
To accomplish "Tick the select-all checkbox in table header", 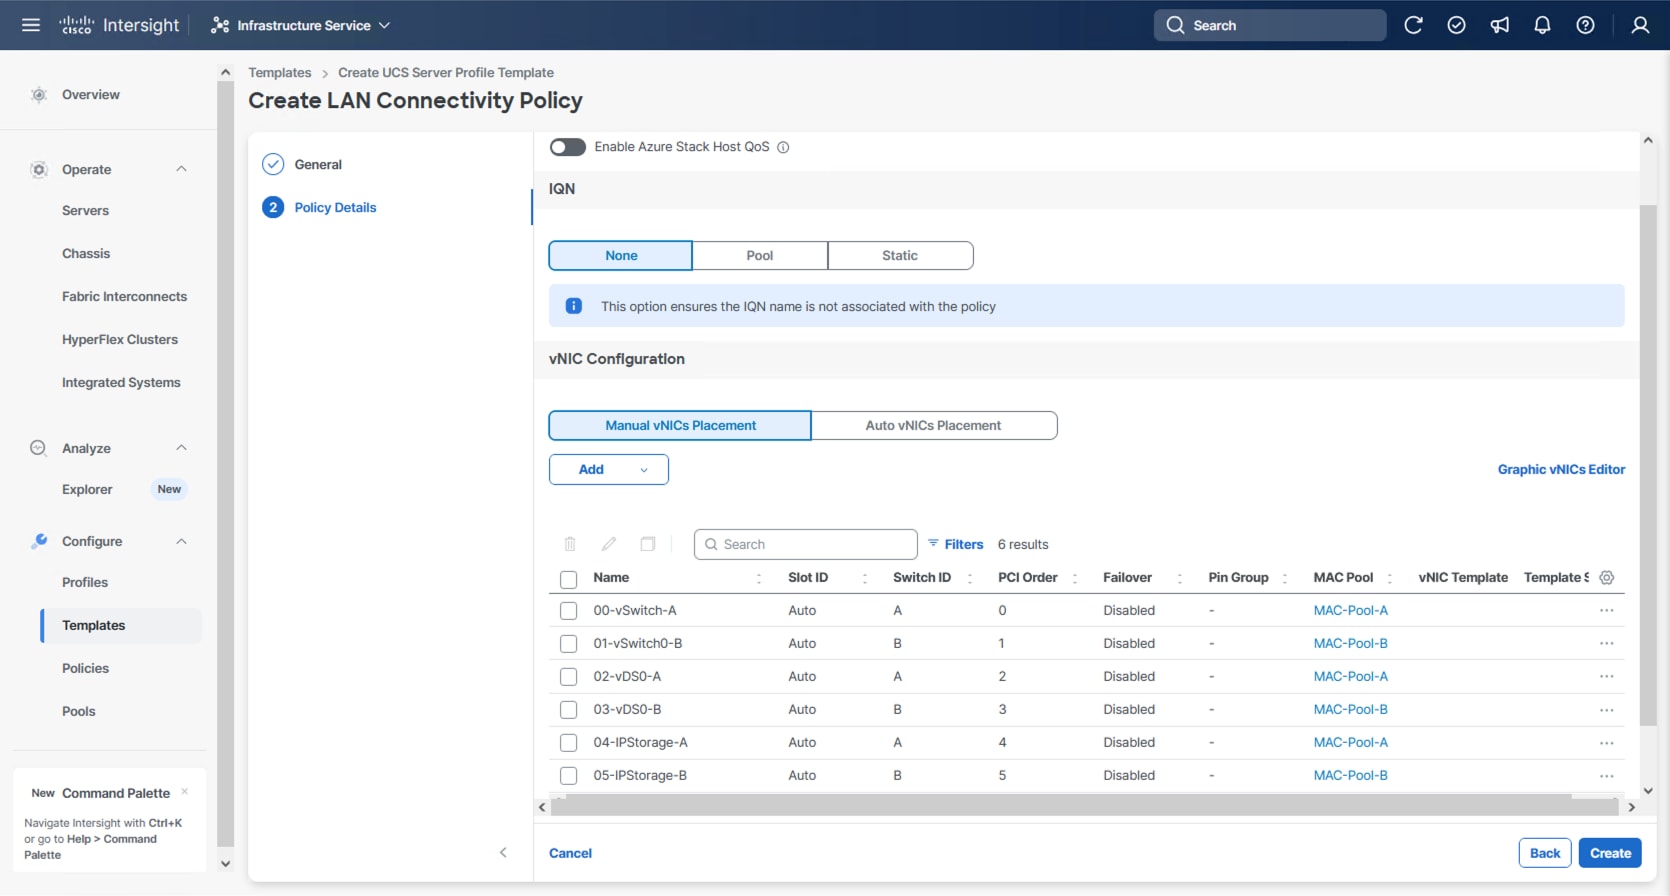I will tap(569, 579).
